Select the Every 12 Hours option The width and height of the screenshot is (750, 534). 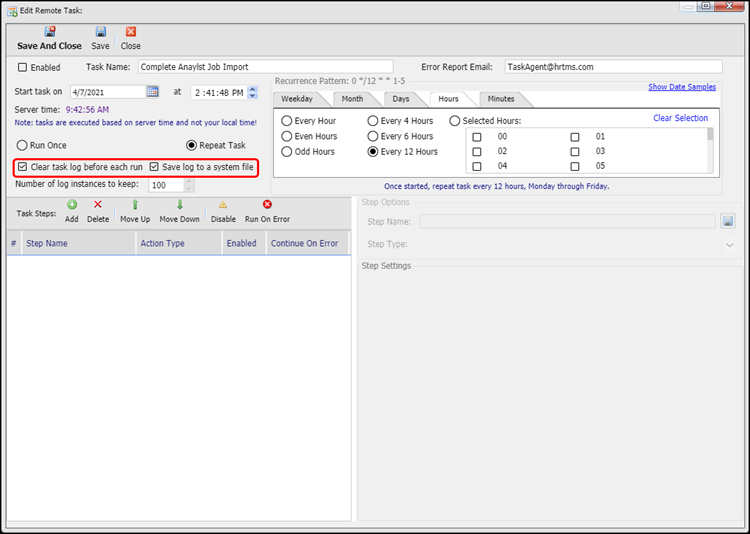click(x=373, y=152)
